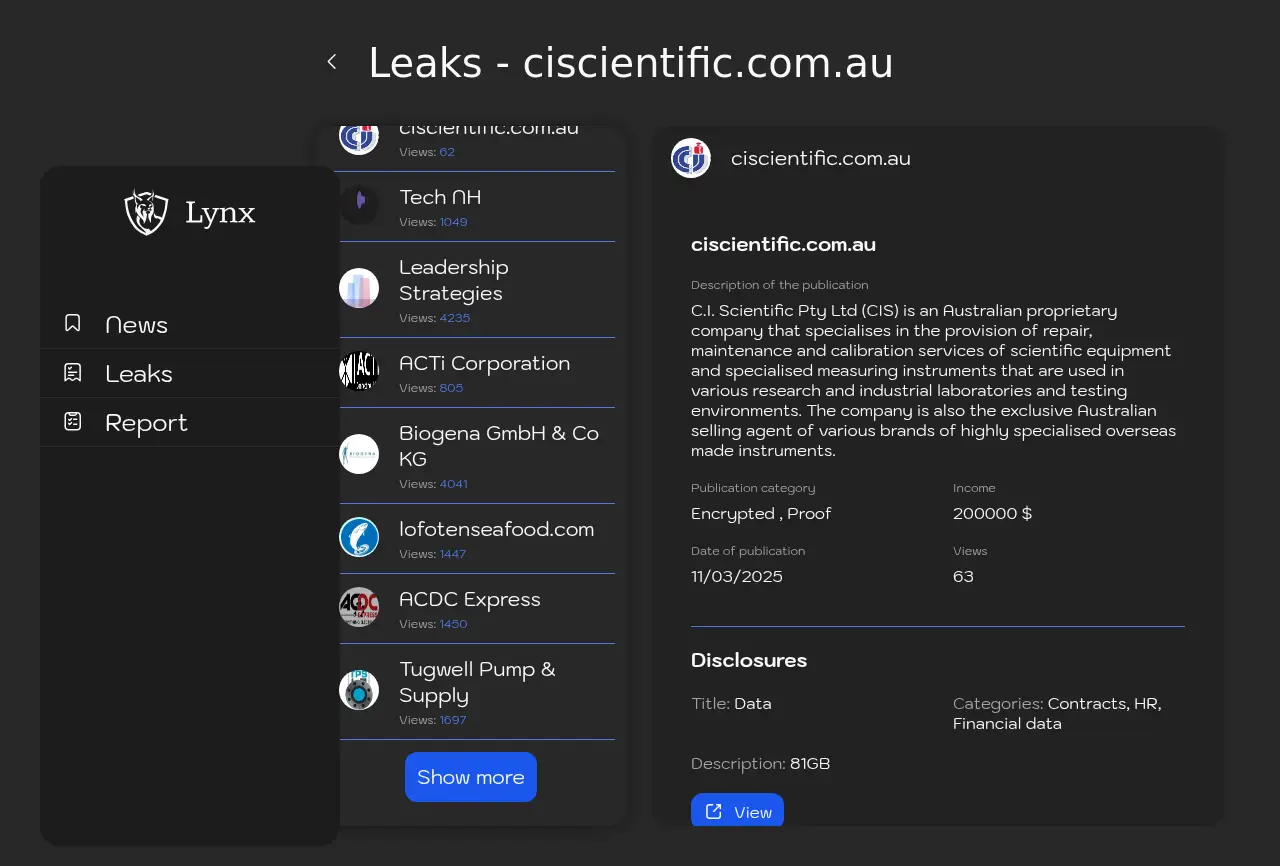
Task: Select the Biogena GmbH & Co KG entry
Action: click(x=498, y=446)
